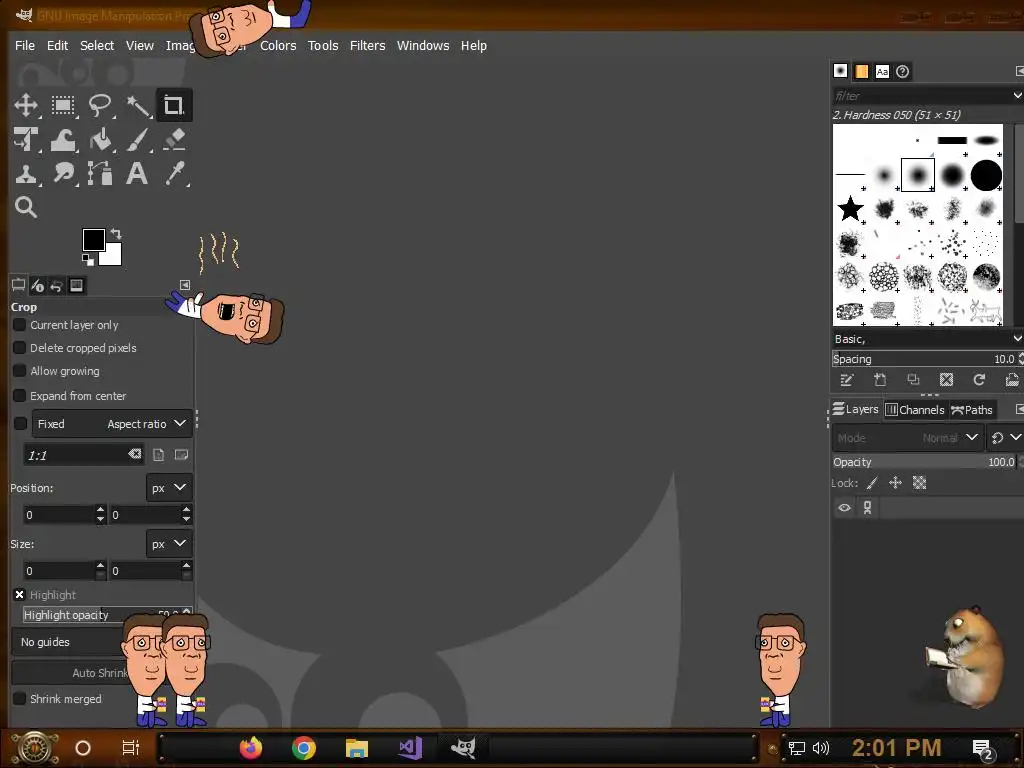Click the Edit brush icon
The width and height of the screenshot is (1024, 768).
[x=847, y=380]
